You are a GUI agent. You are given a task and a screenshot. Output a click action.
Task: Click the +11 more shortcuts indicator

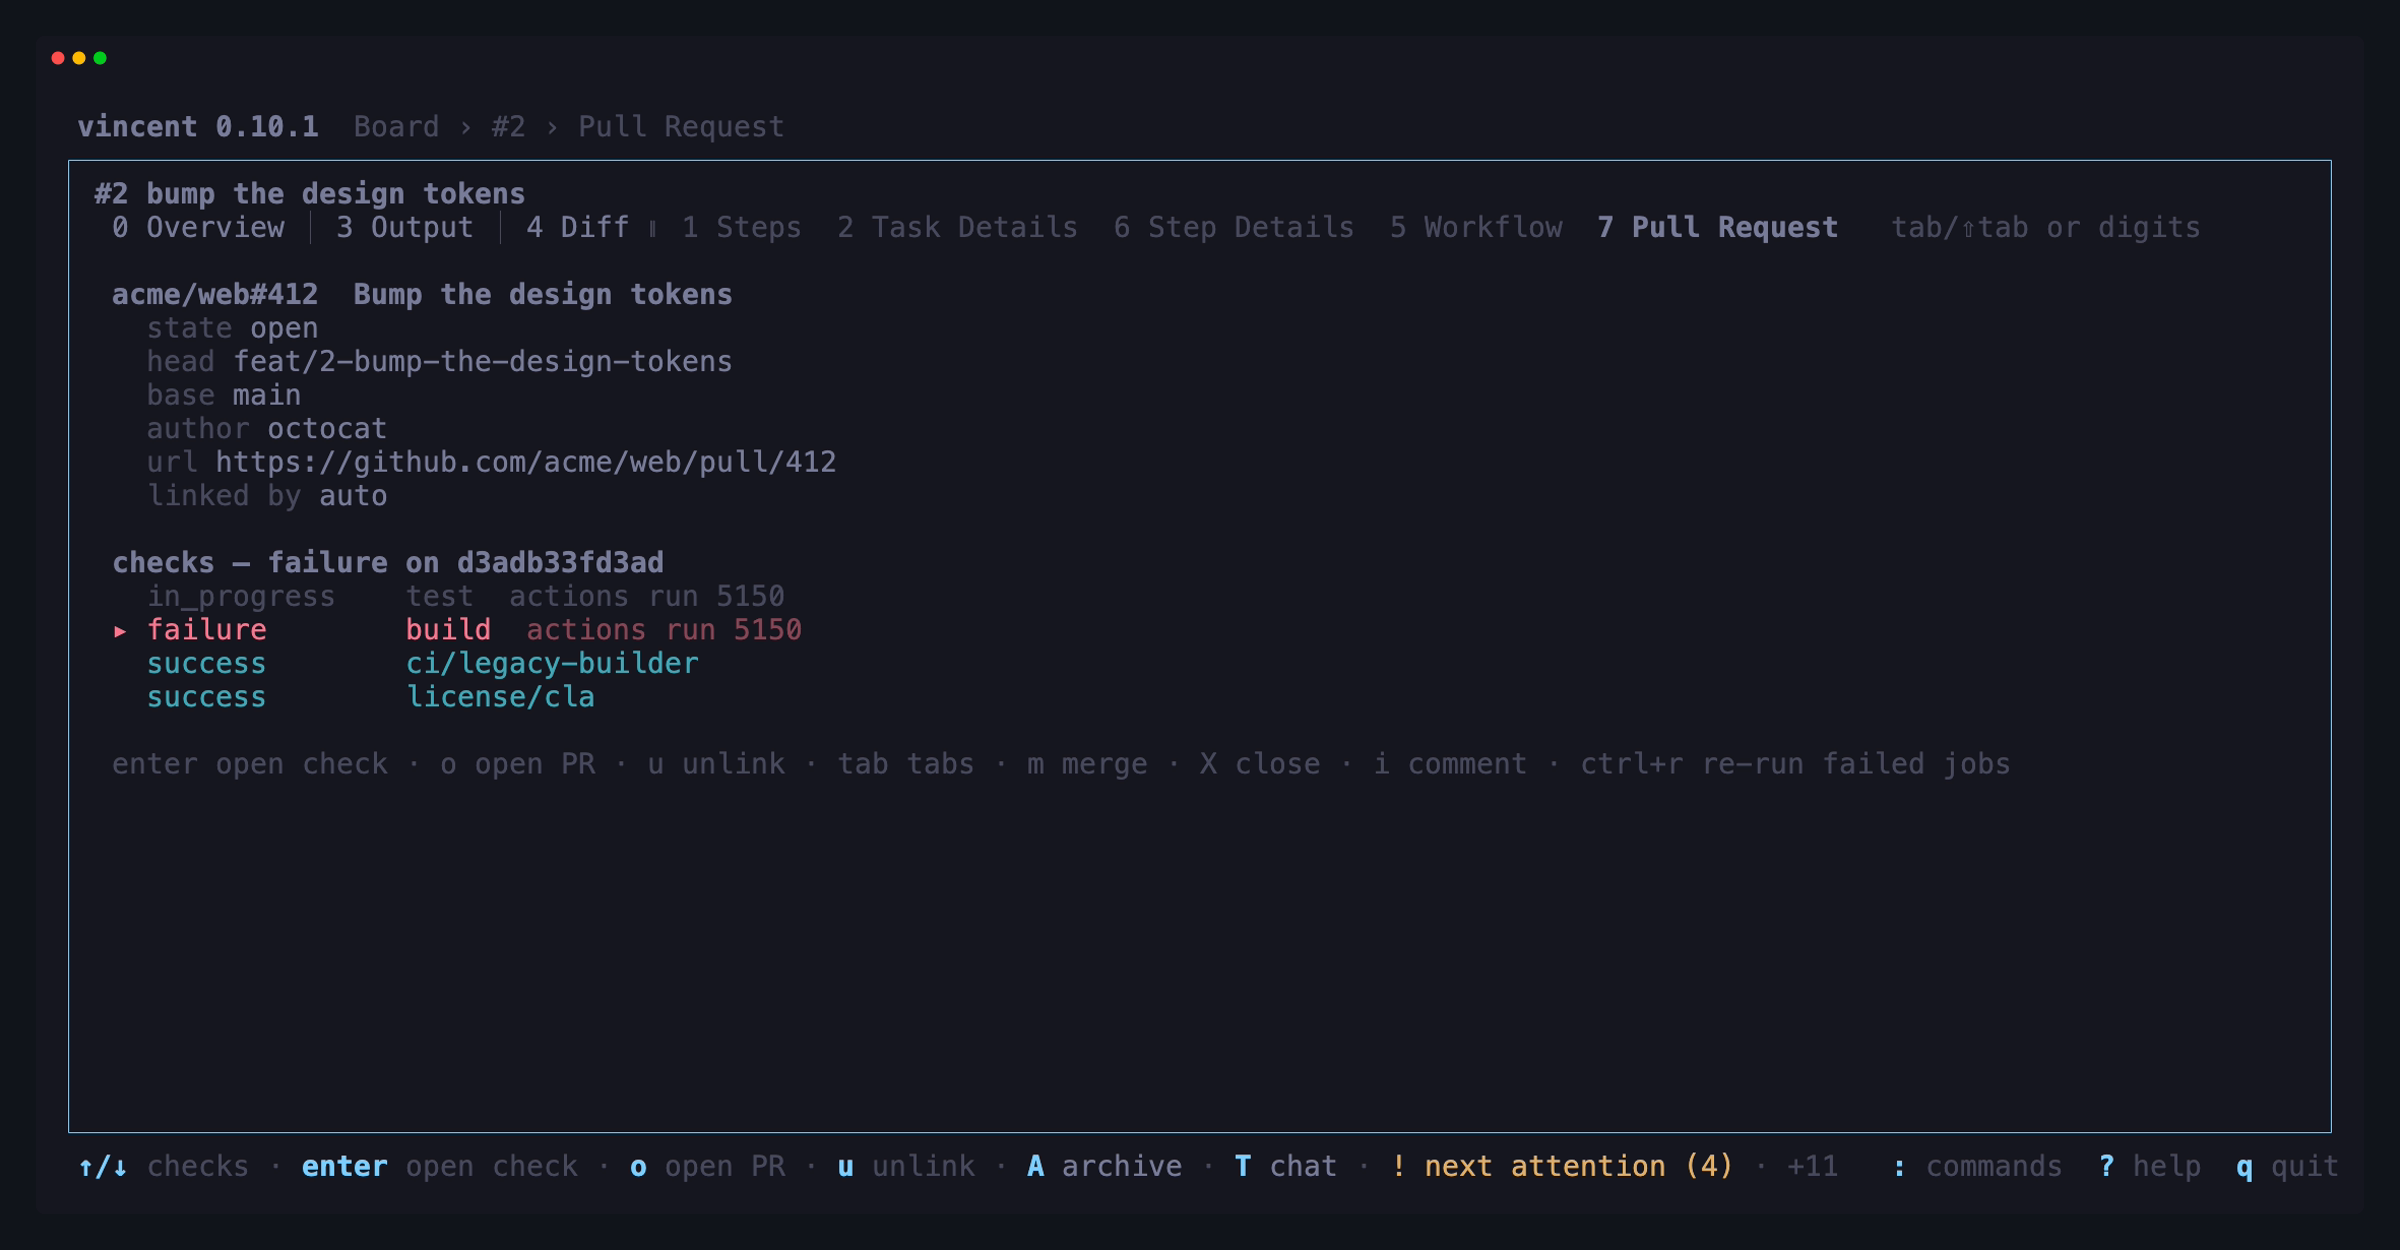point(1812,1167)
